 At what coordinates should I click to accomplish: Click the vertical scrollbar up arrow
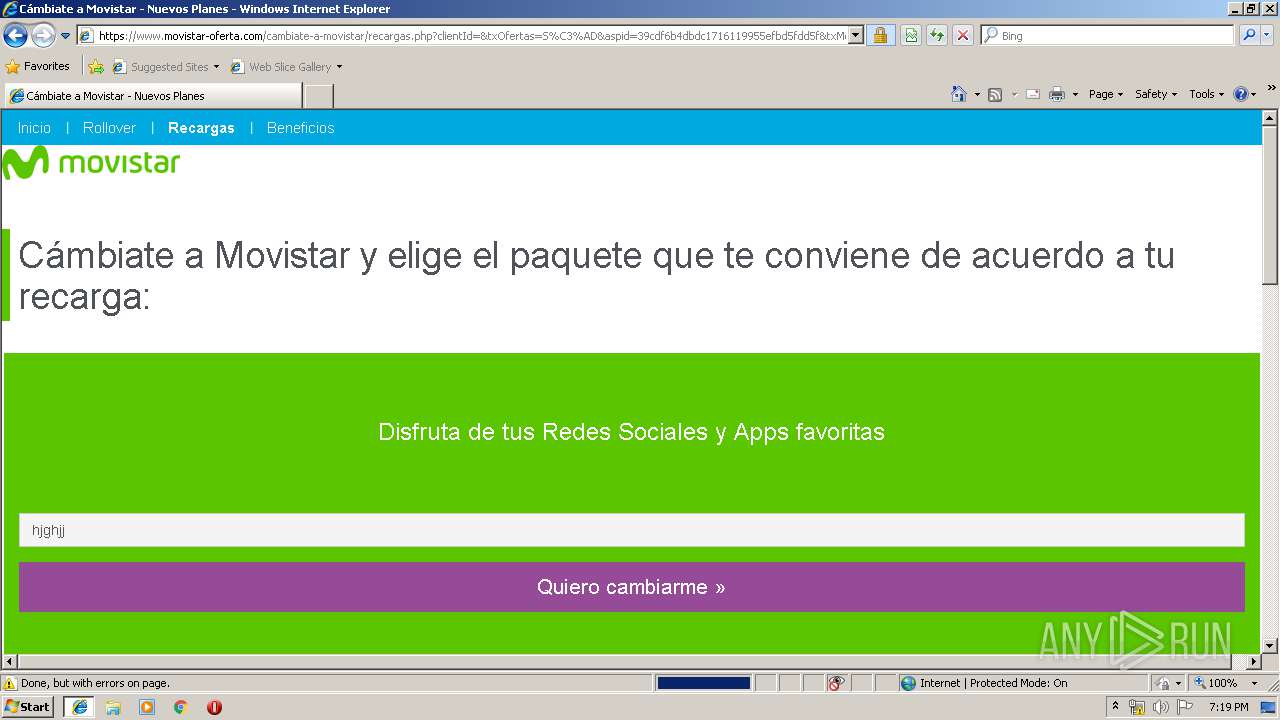1270,118
